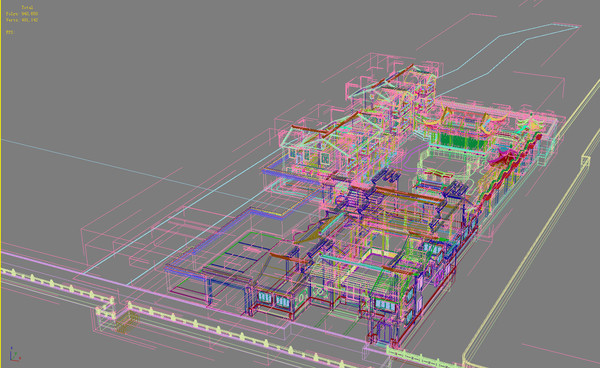
Task: Click the 'FPS' readout text
Action: point(10,33)
